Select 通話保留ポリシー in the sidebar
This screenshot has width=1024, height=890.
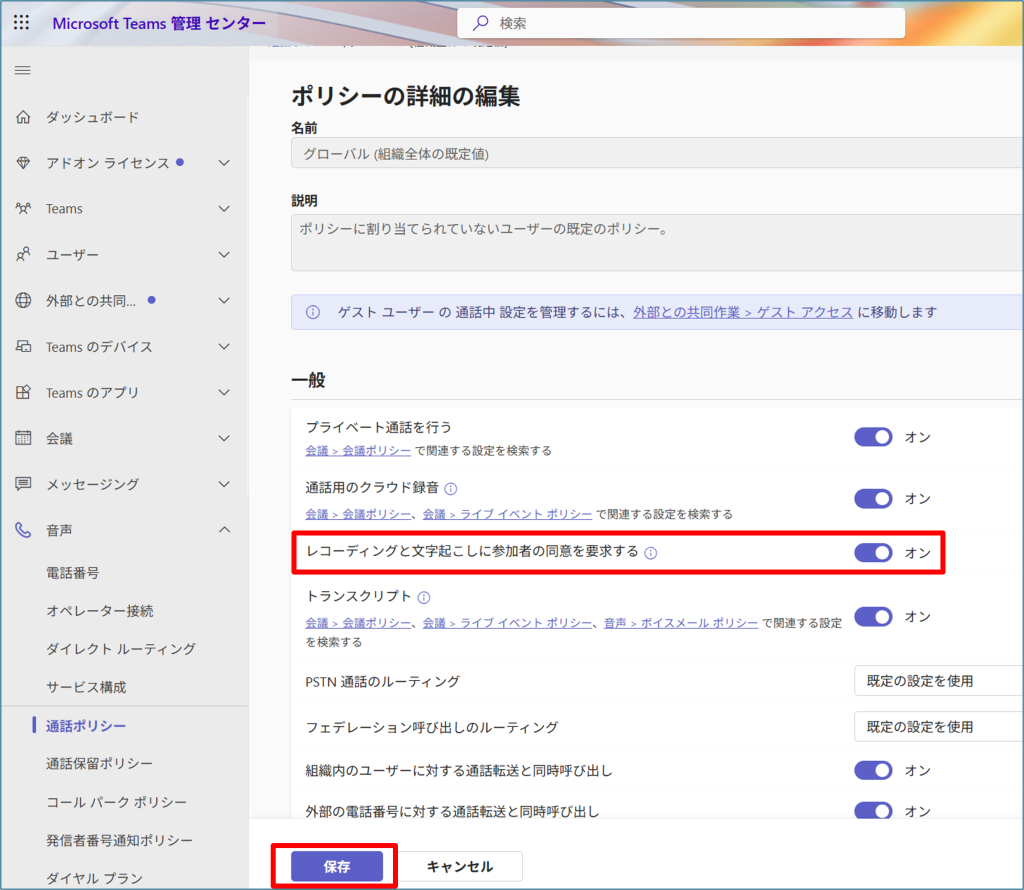(99, 764)
